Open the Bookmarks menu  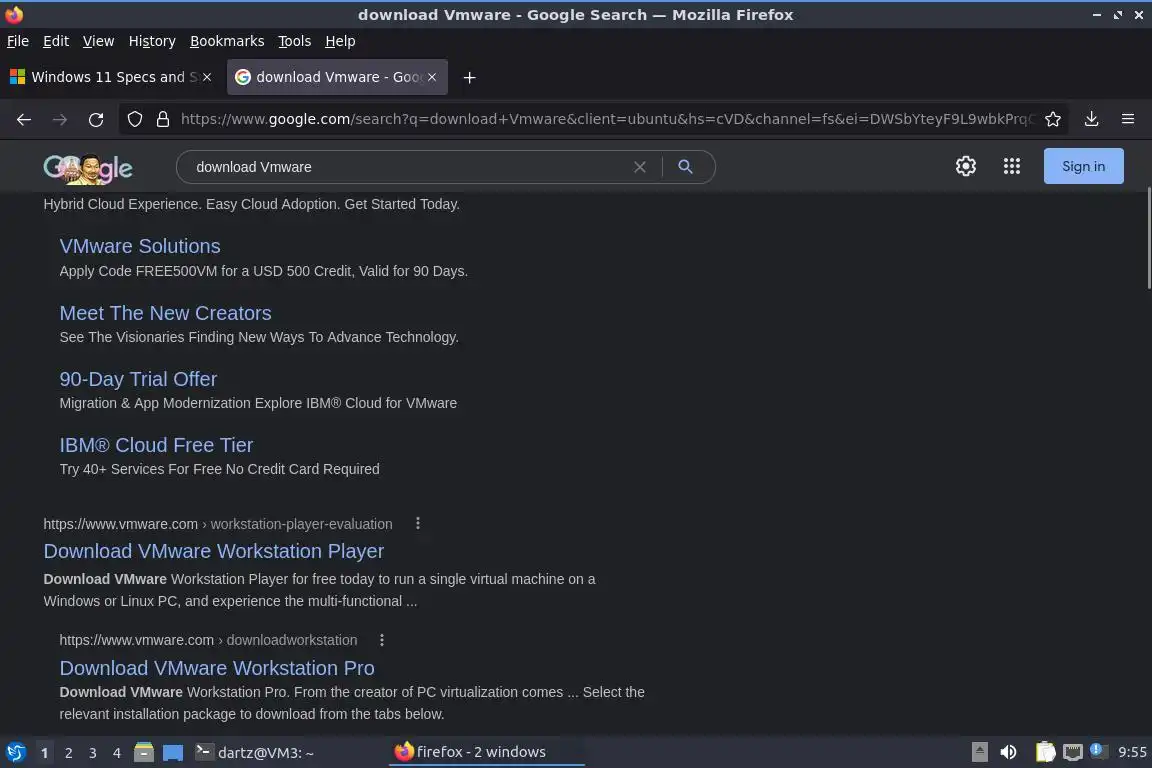tap(227, 41)
